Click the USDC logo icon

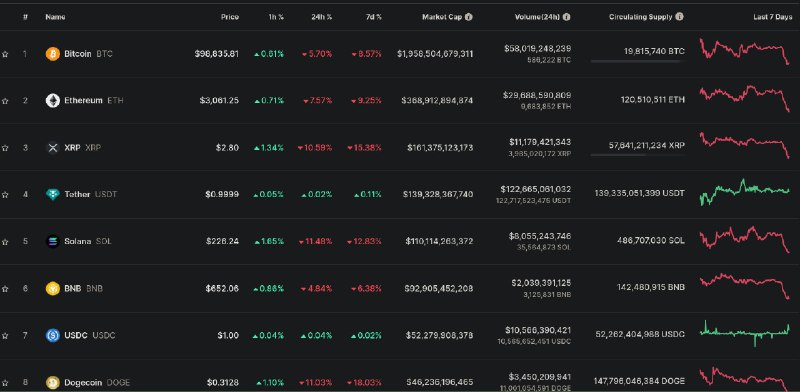53,335
